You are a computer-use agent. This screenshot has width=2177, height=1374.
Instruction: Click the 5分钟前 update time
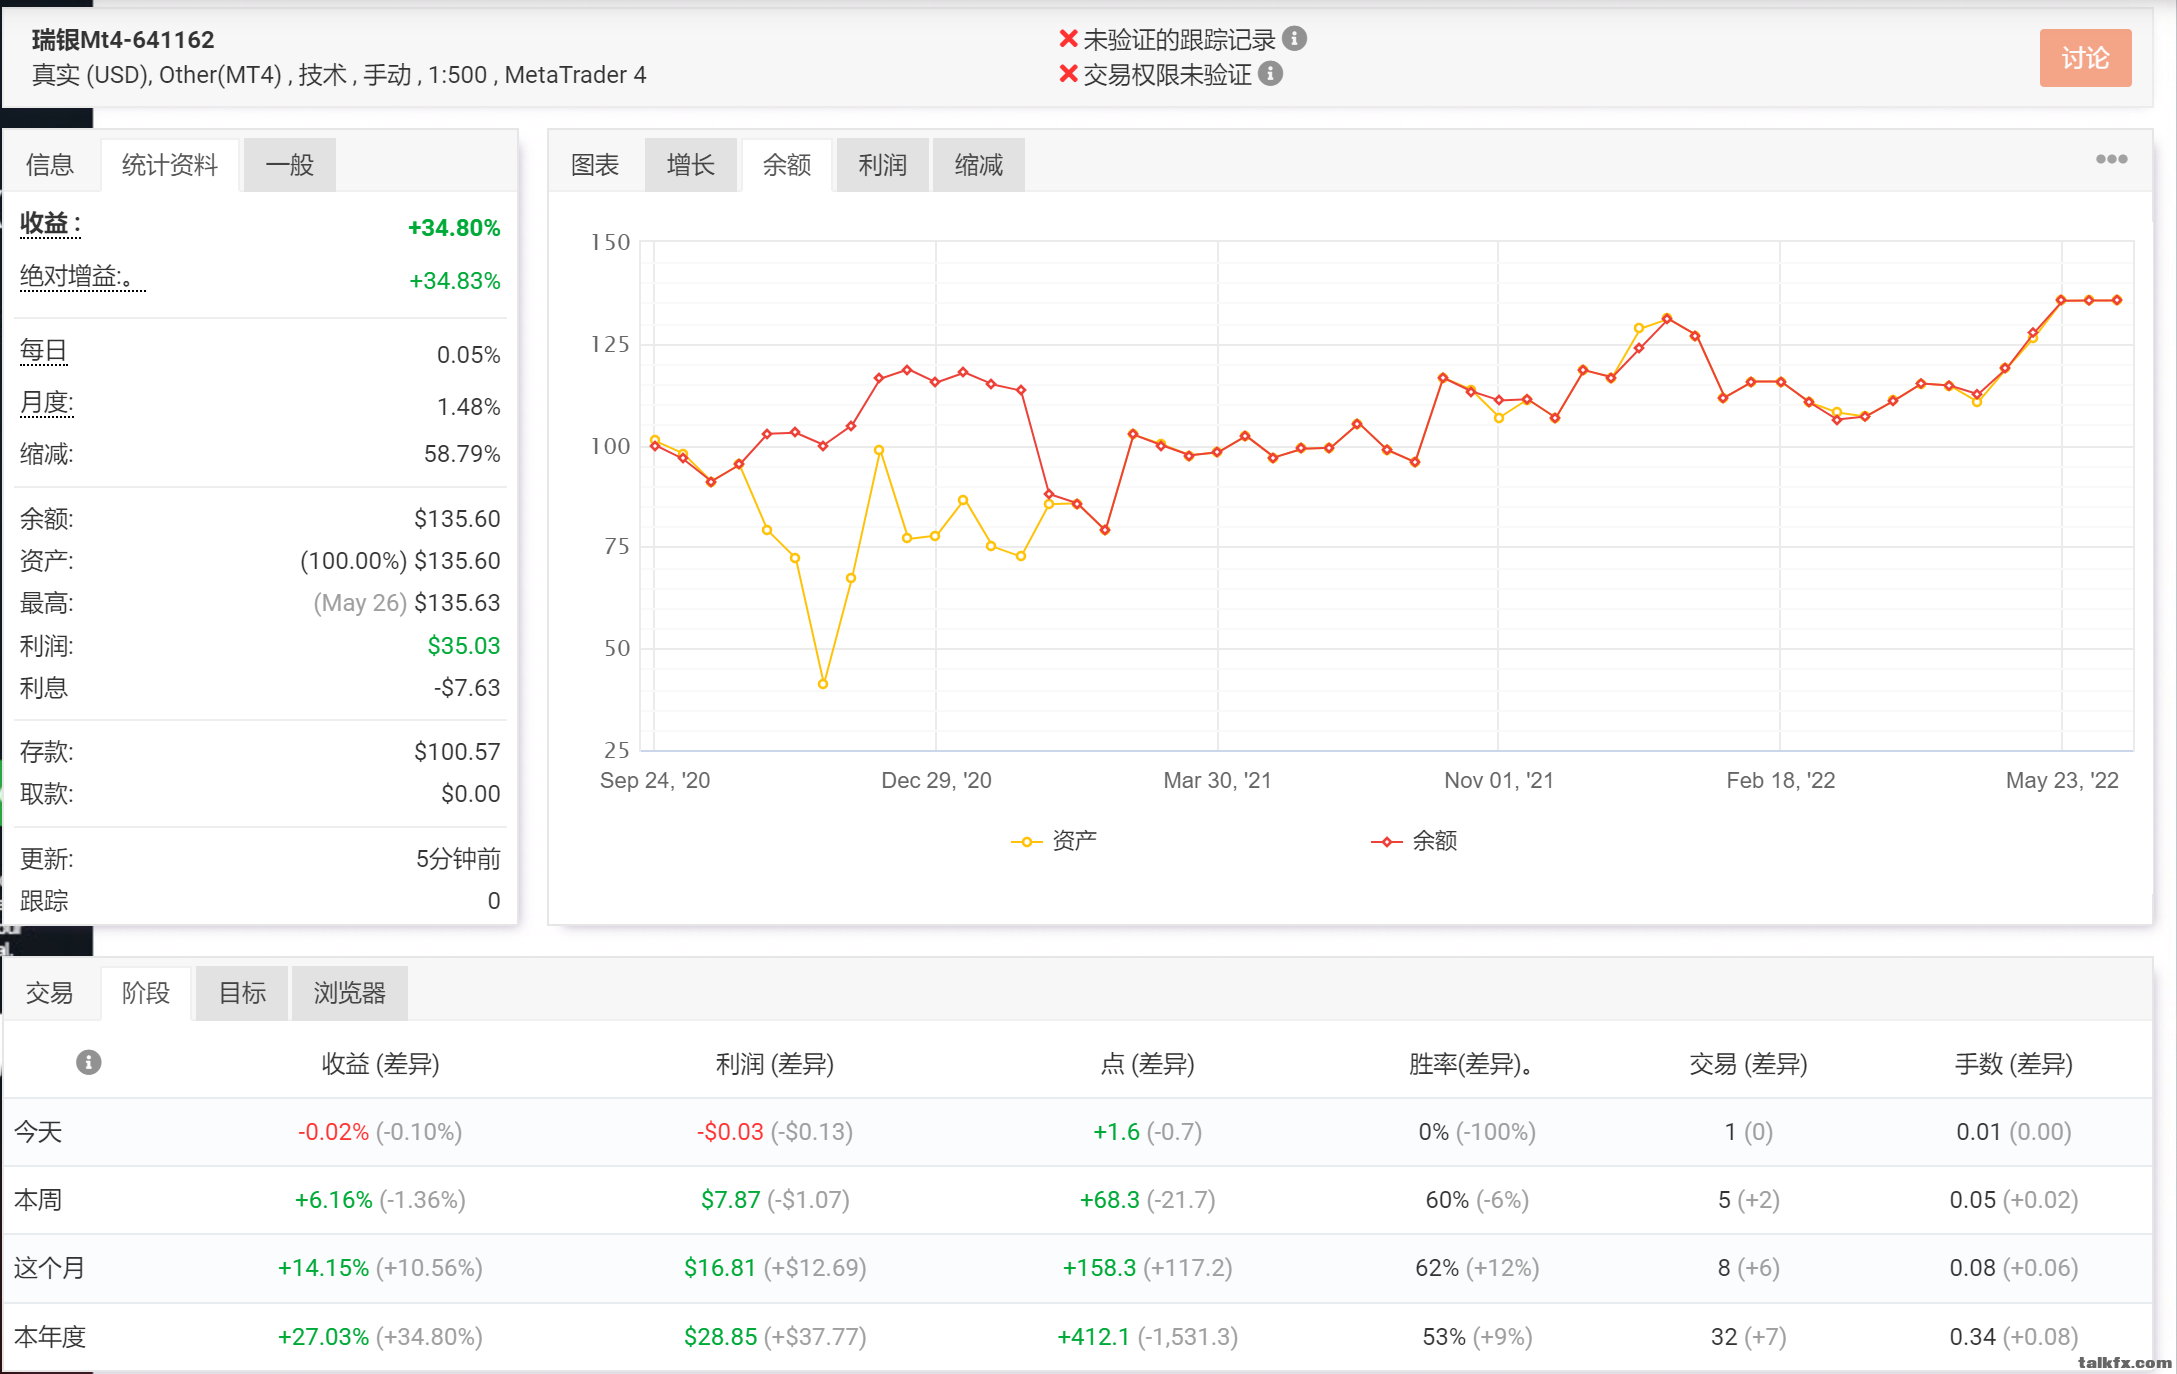coord(458,859)
